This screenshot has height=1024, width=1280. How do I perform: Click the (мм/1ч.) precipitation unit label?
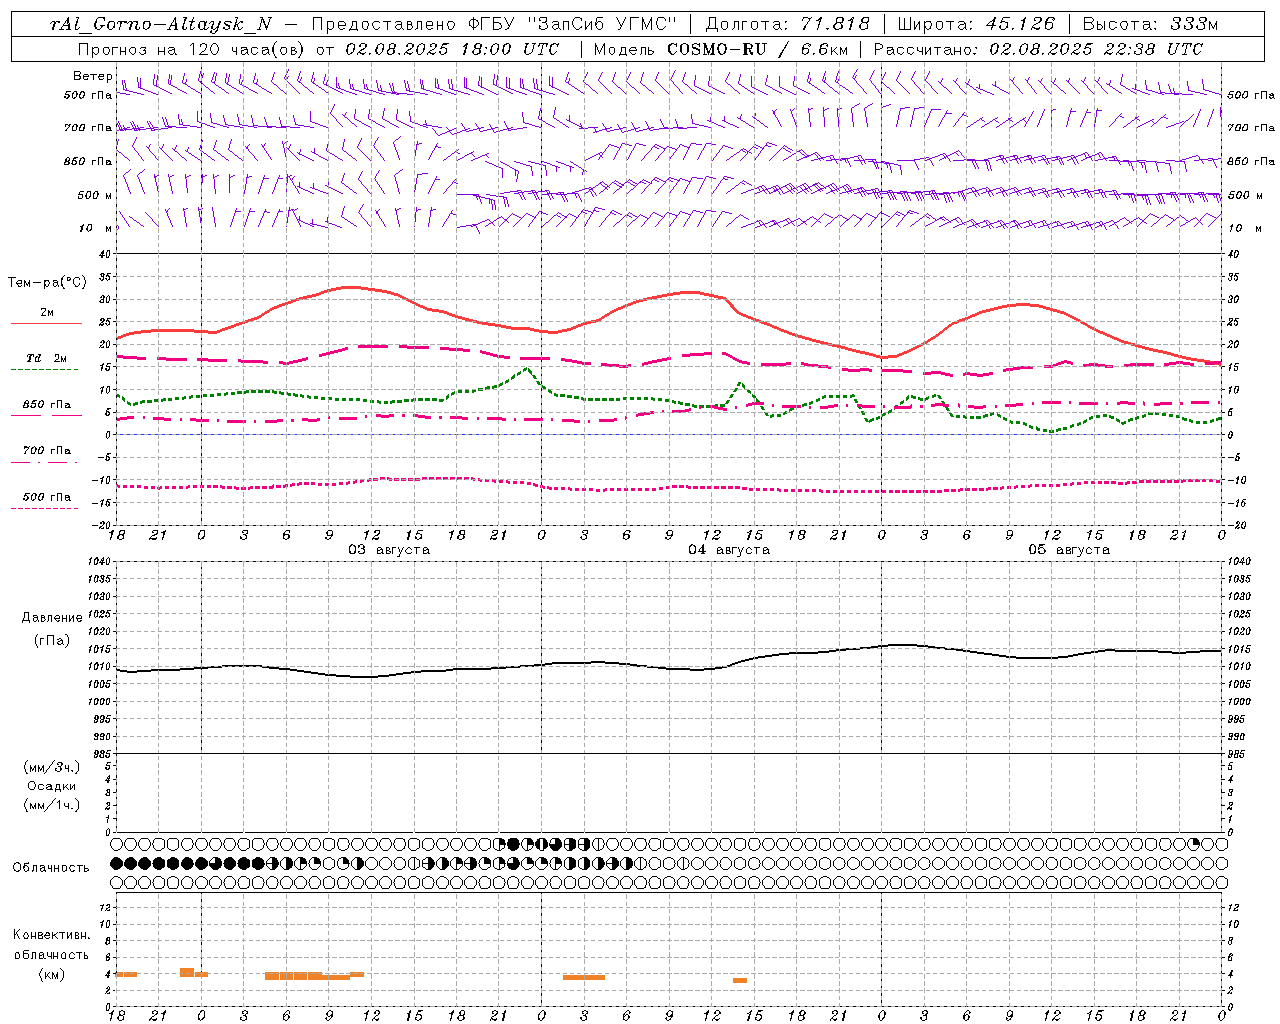(52, 805)
